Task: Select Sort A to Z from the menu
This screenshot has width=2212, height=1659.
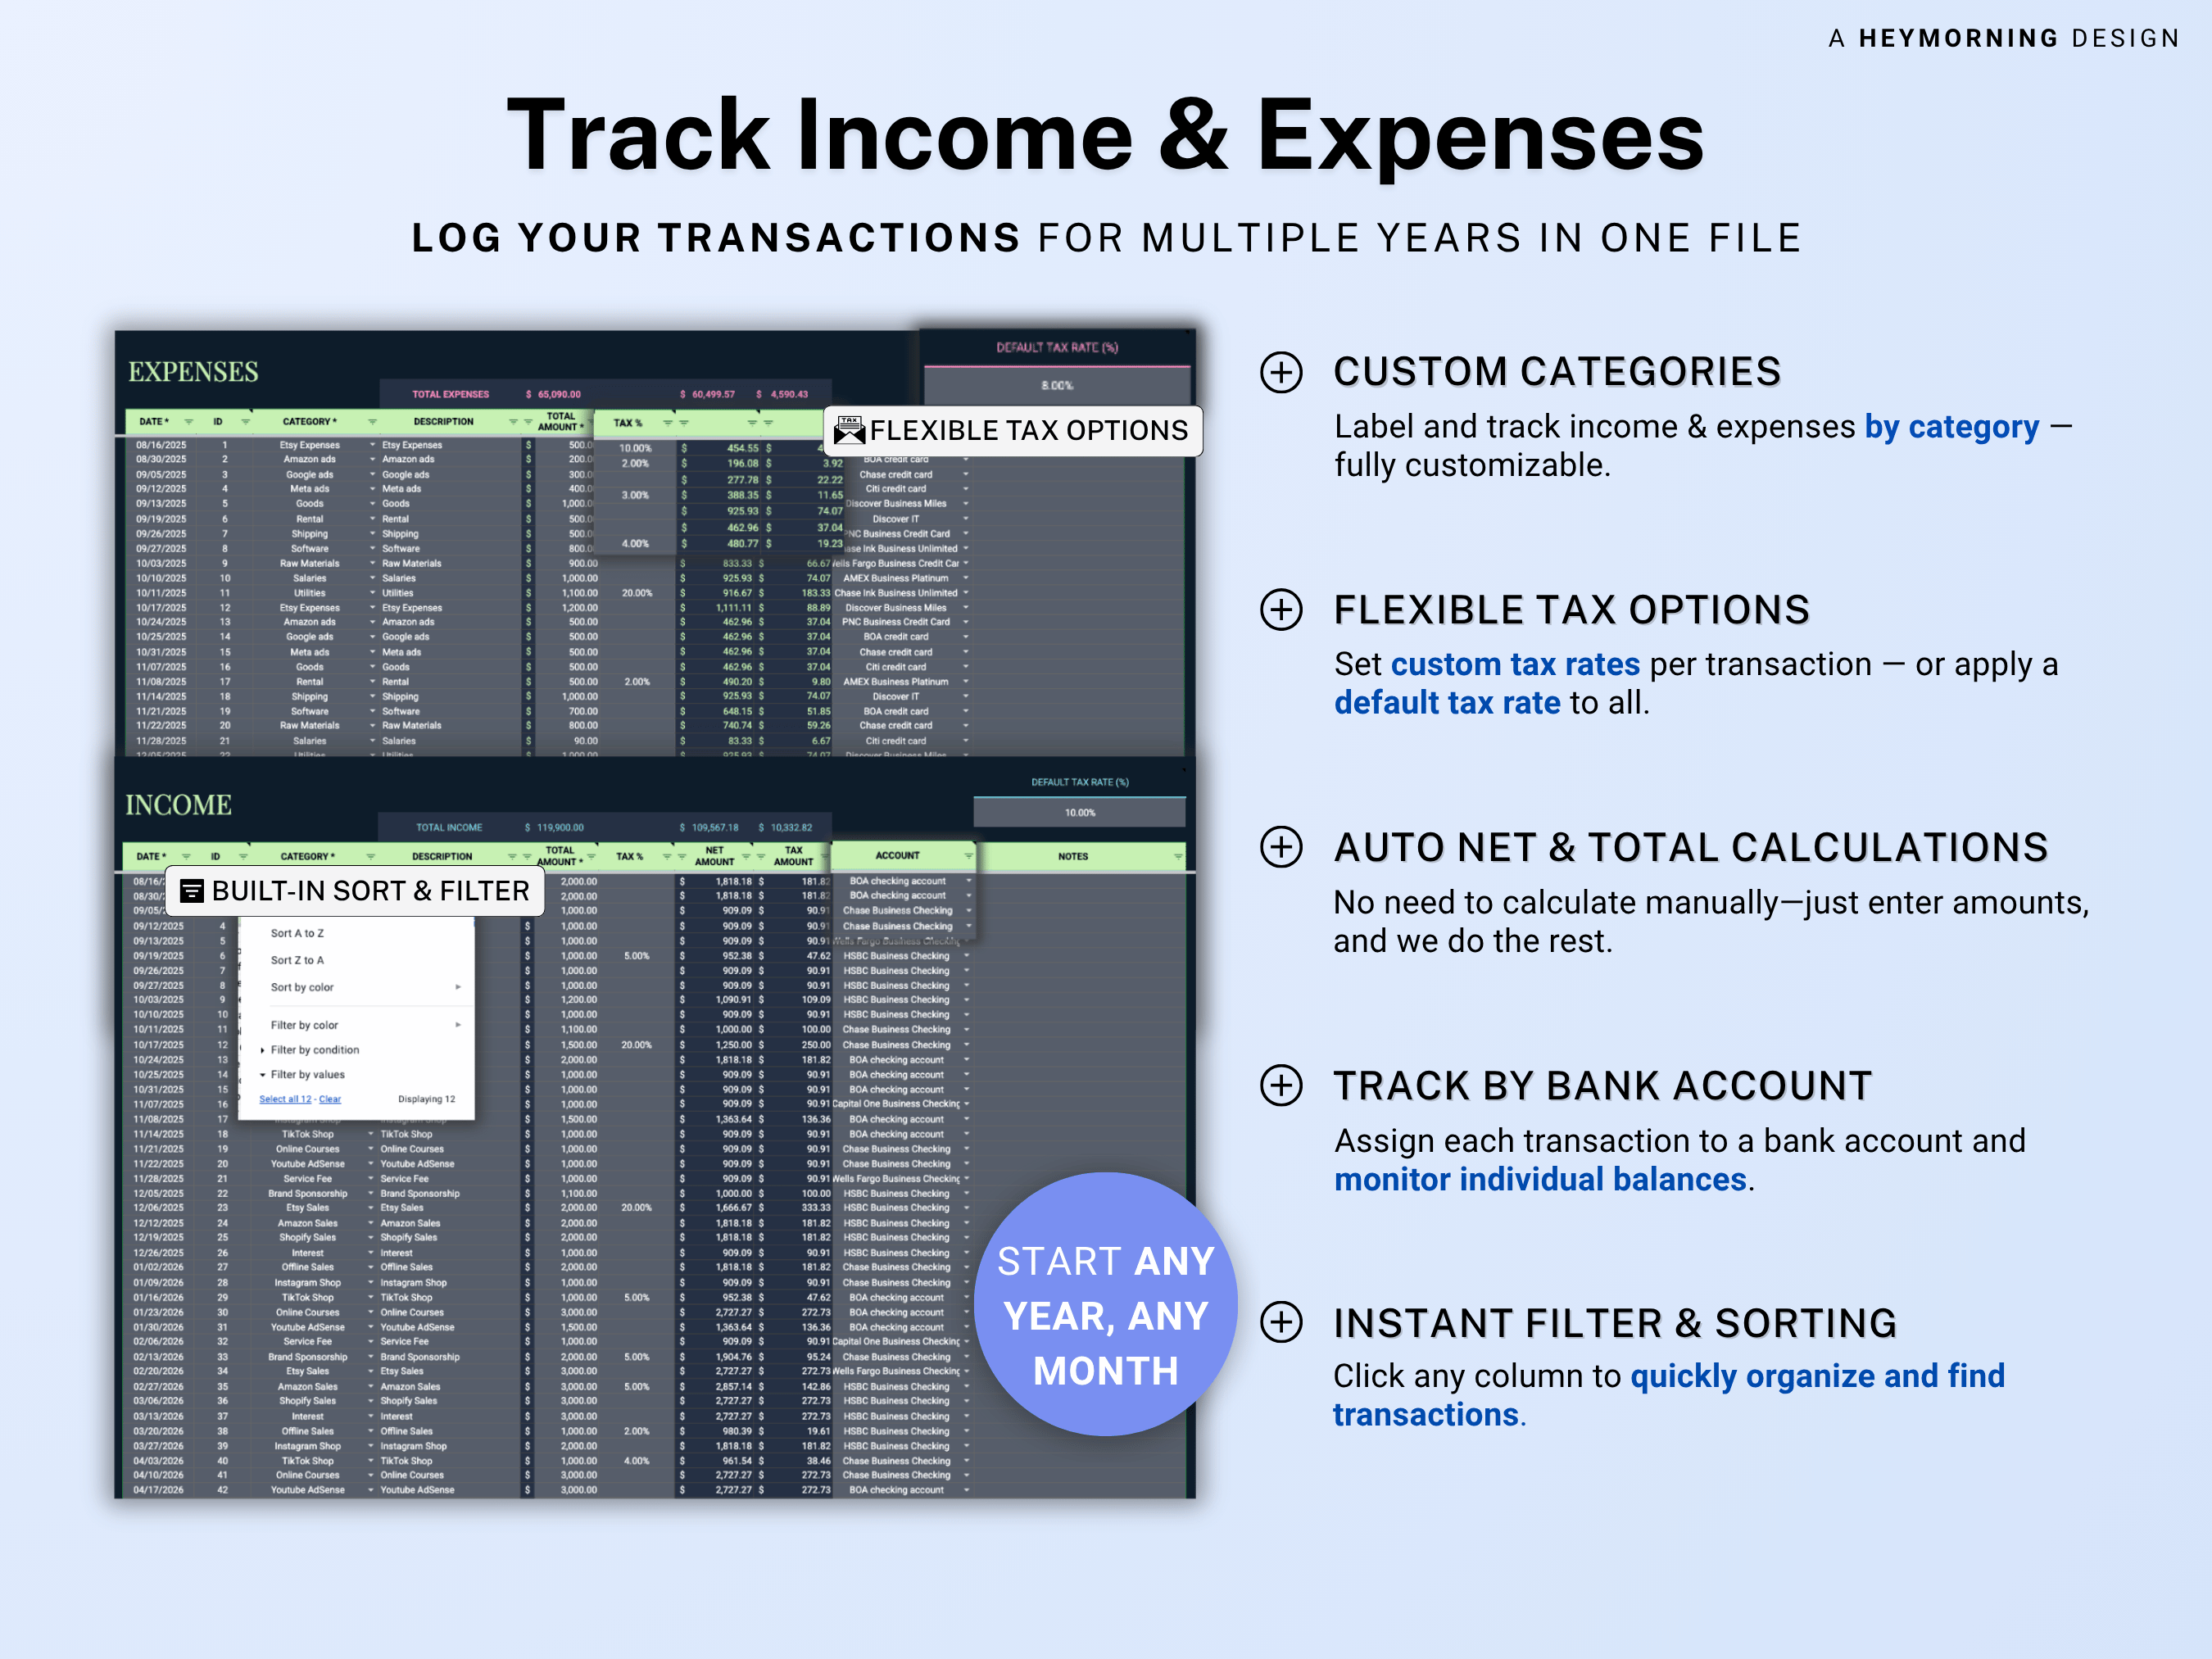Action: click(x=298, y=933)
